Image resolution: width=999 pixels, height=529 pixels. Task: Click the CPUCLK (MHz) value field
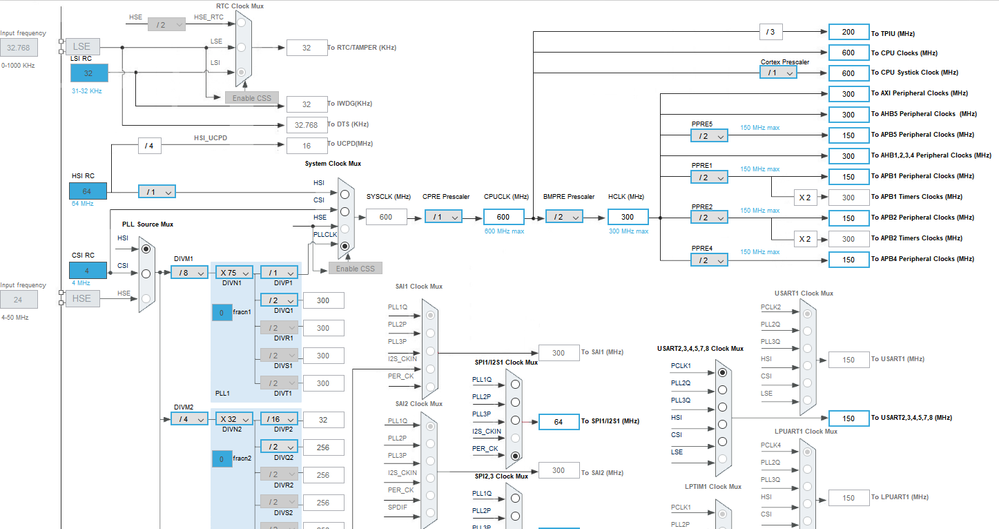coord(503,217)
